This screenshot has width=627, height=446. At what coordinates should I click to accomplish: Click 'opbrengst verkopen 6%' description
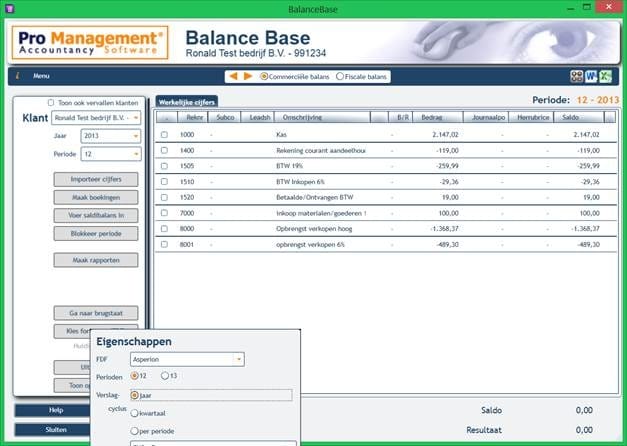[x=310, y=244]
